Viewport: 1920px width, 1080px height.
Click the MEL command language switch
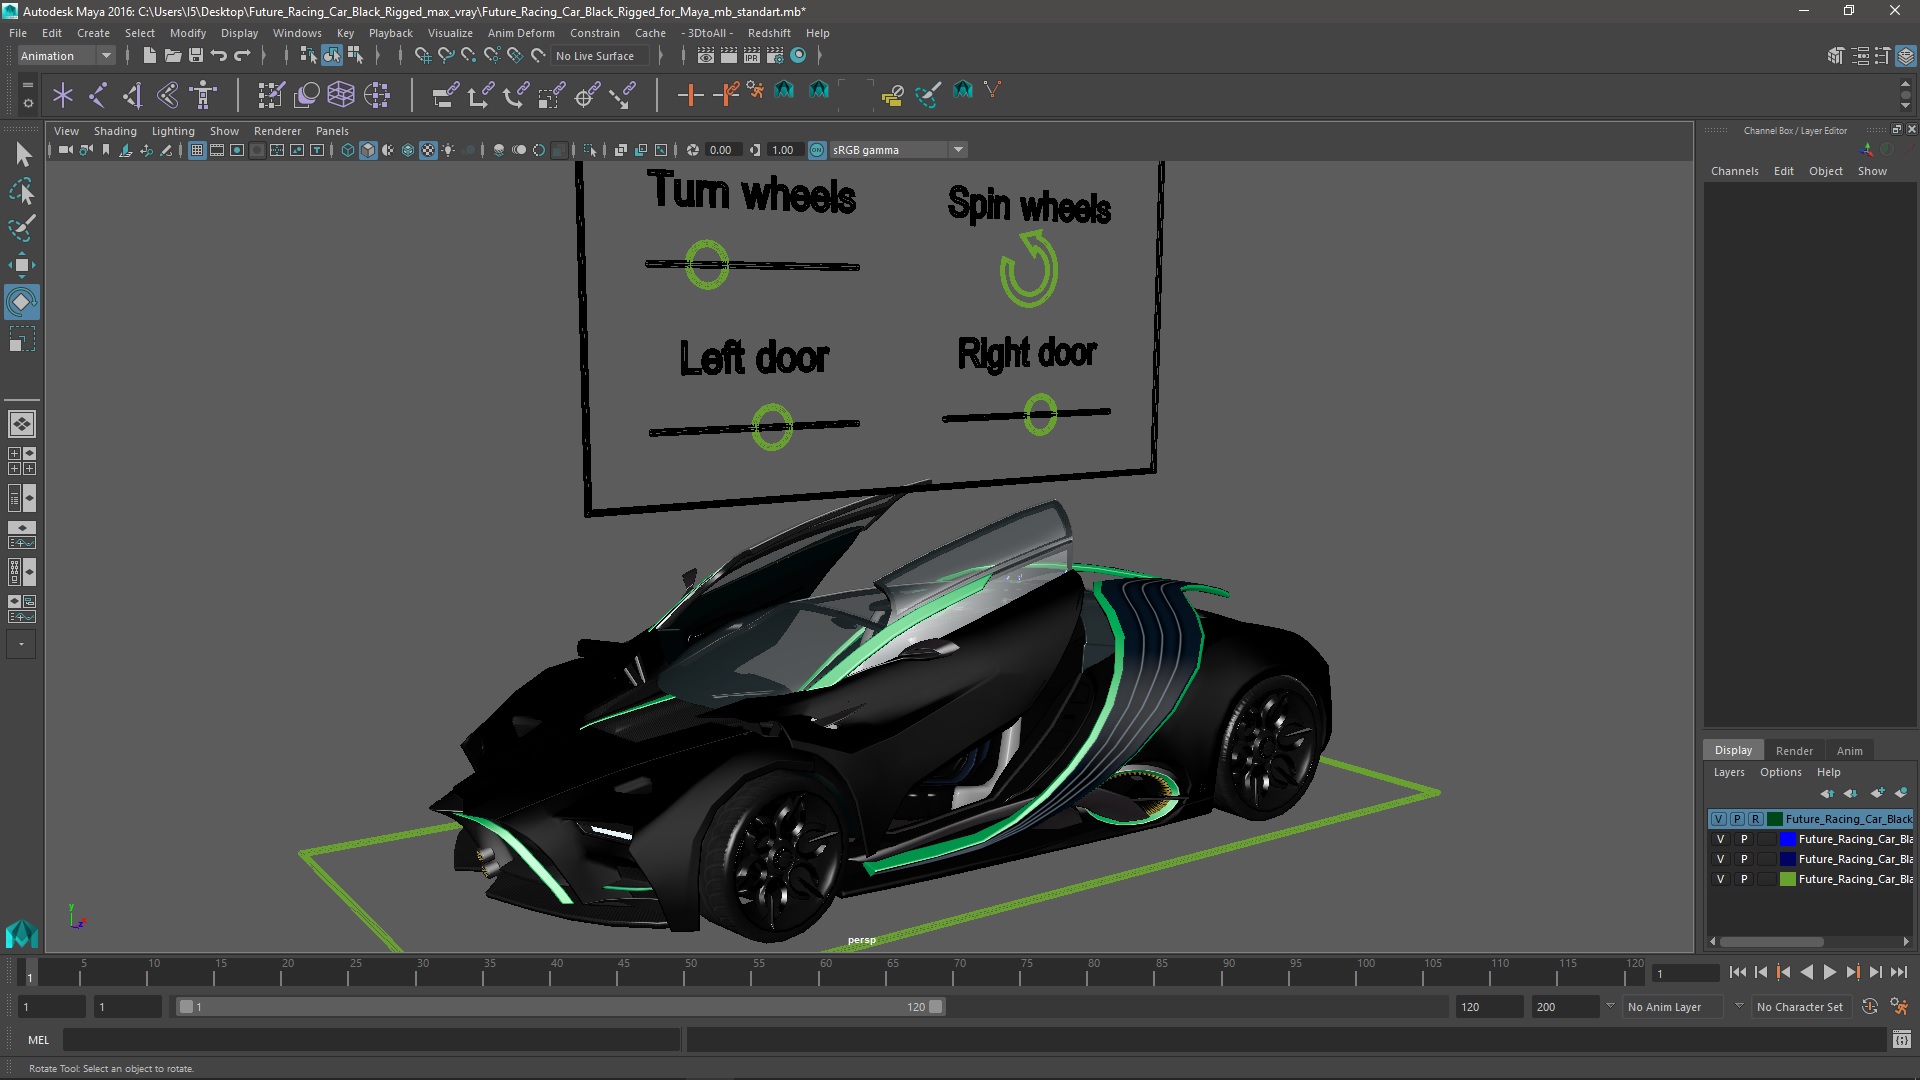tap(38, 1040)
